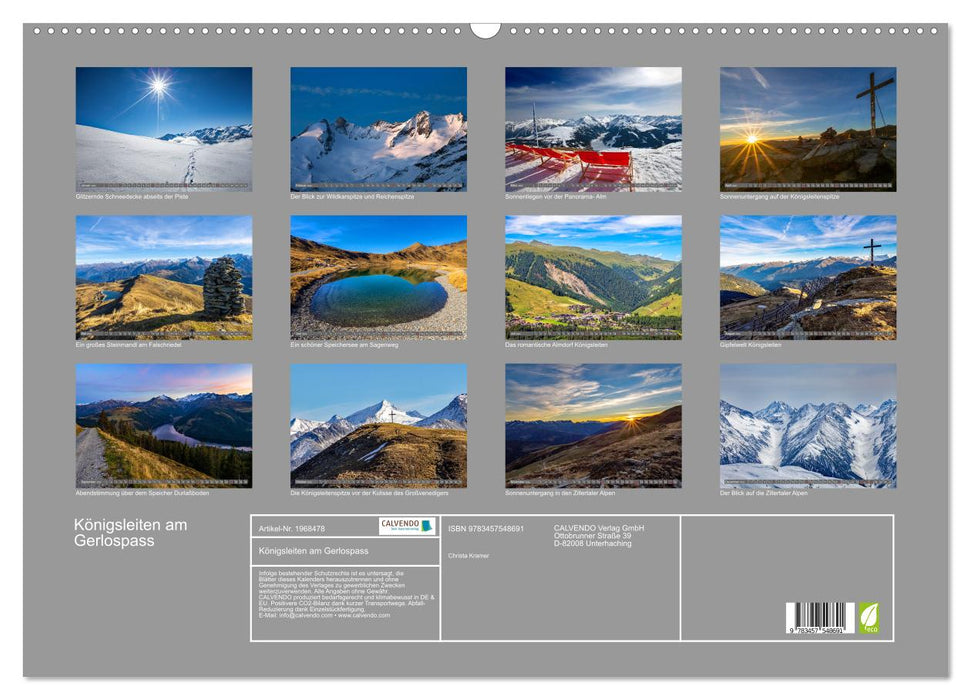
Task: Select the Gipfelwelt Königsleiten cross photo
Action: click(808, 277)
